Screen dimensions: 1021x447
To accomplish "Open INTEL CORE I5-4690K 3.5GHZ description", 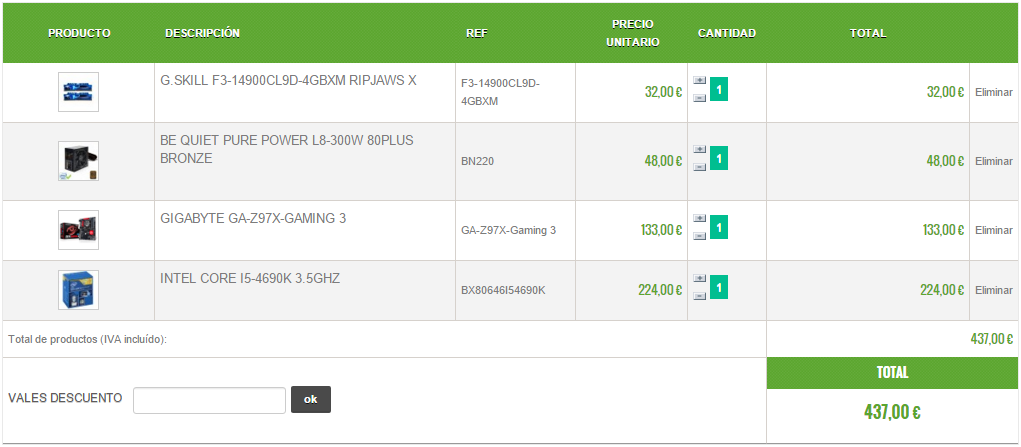I will (250, 278).
